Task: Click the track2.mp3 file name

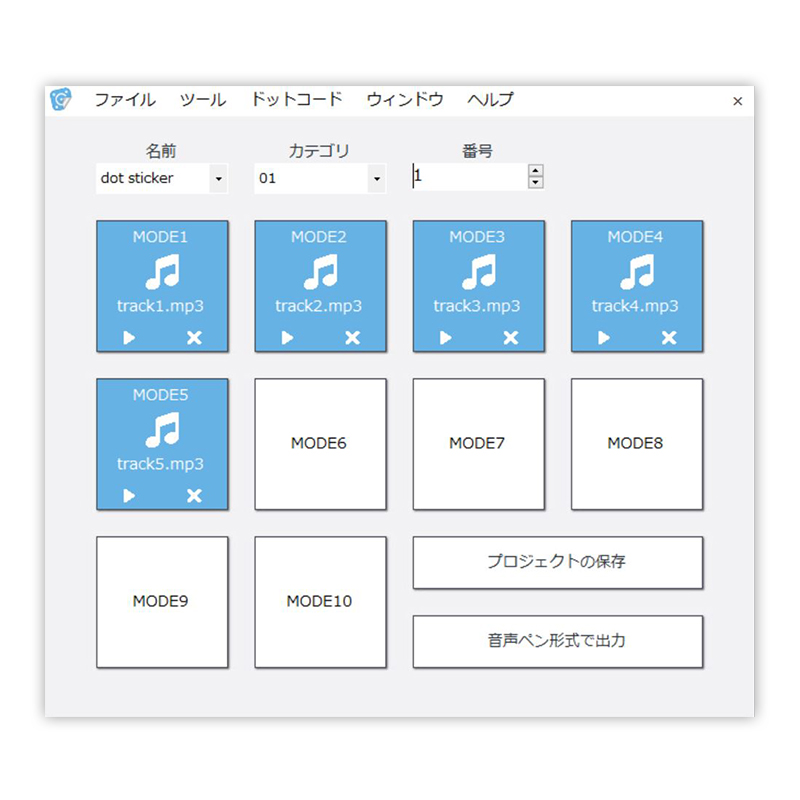Action: [x=318, y=306]
